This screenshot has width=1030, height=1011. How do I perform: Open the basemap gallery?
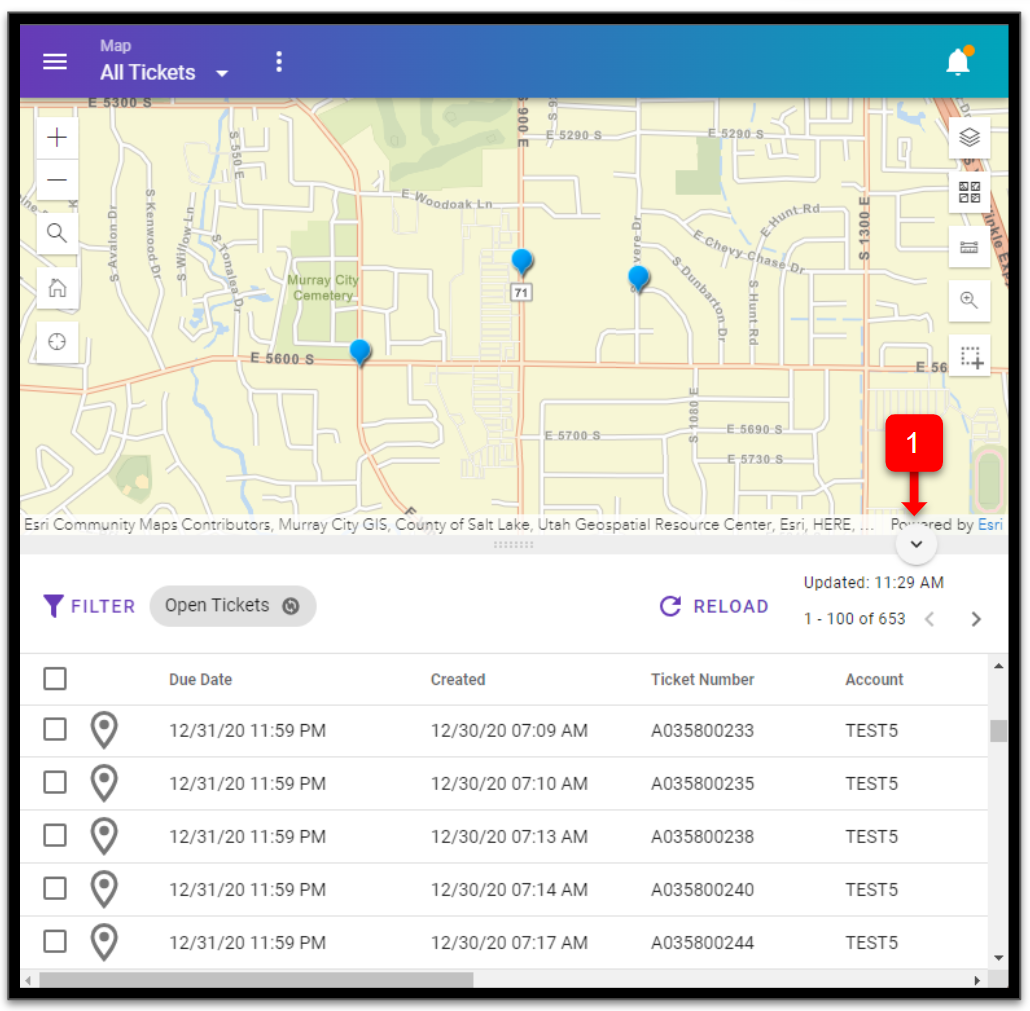tap(968, 192)
